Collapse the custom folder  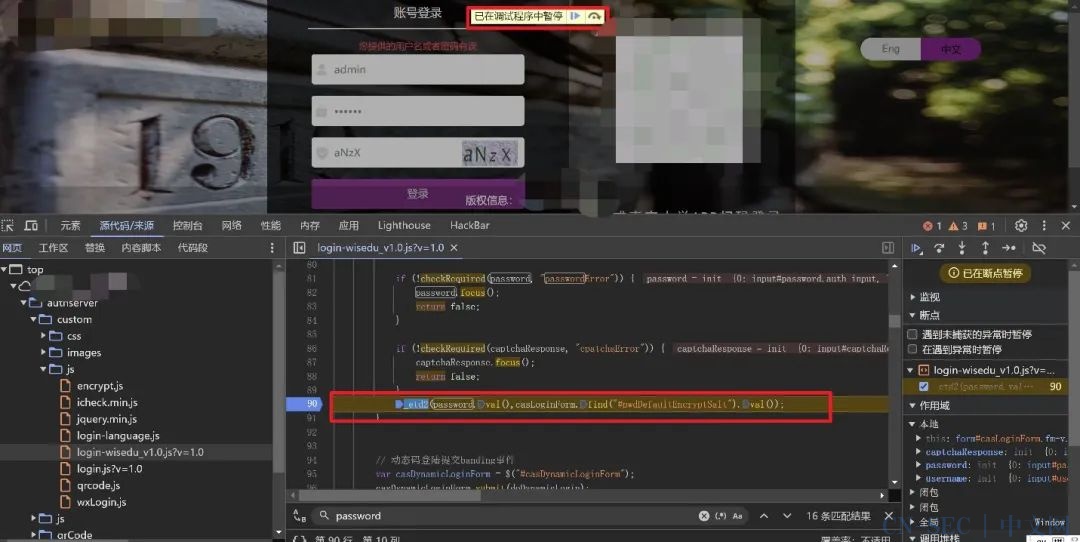(33, 319)
